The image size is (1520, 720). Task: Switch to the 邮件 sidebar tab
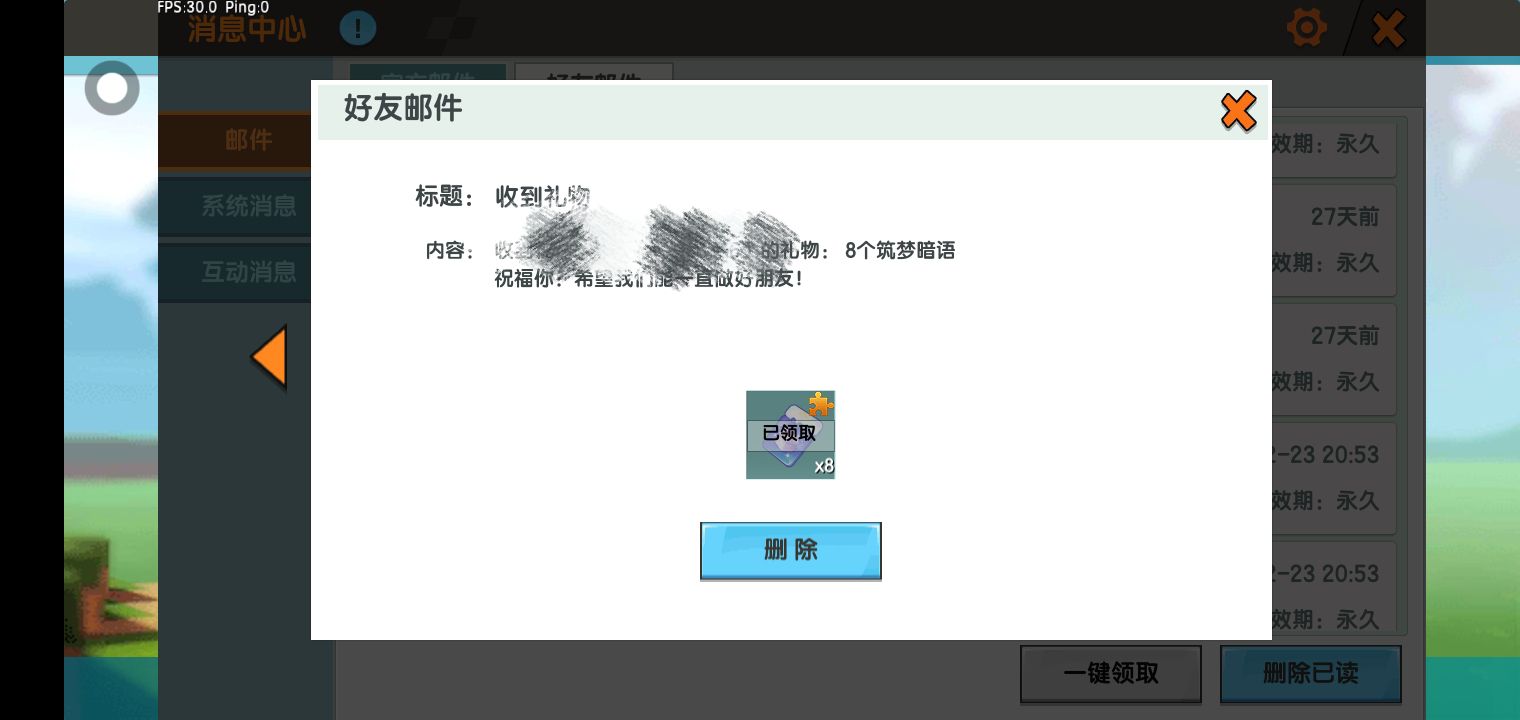(x=247, y=140)
